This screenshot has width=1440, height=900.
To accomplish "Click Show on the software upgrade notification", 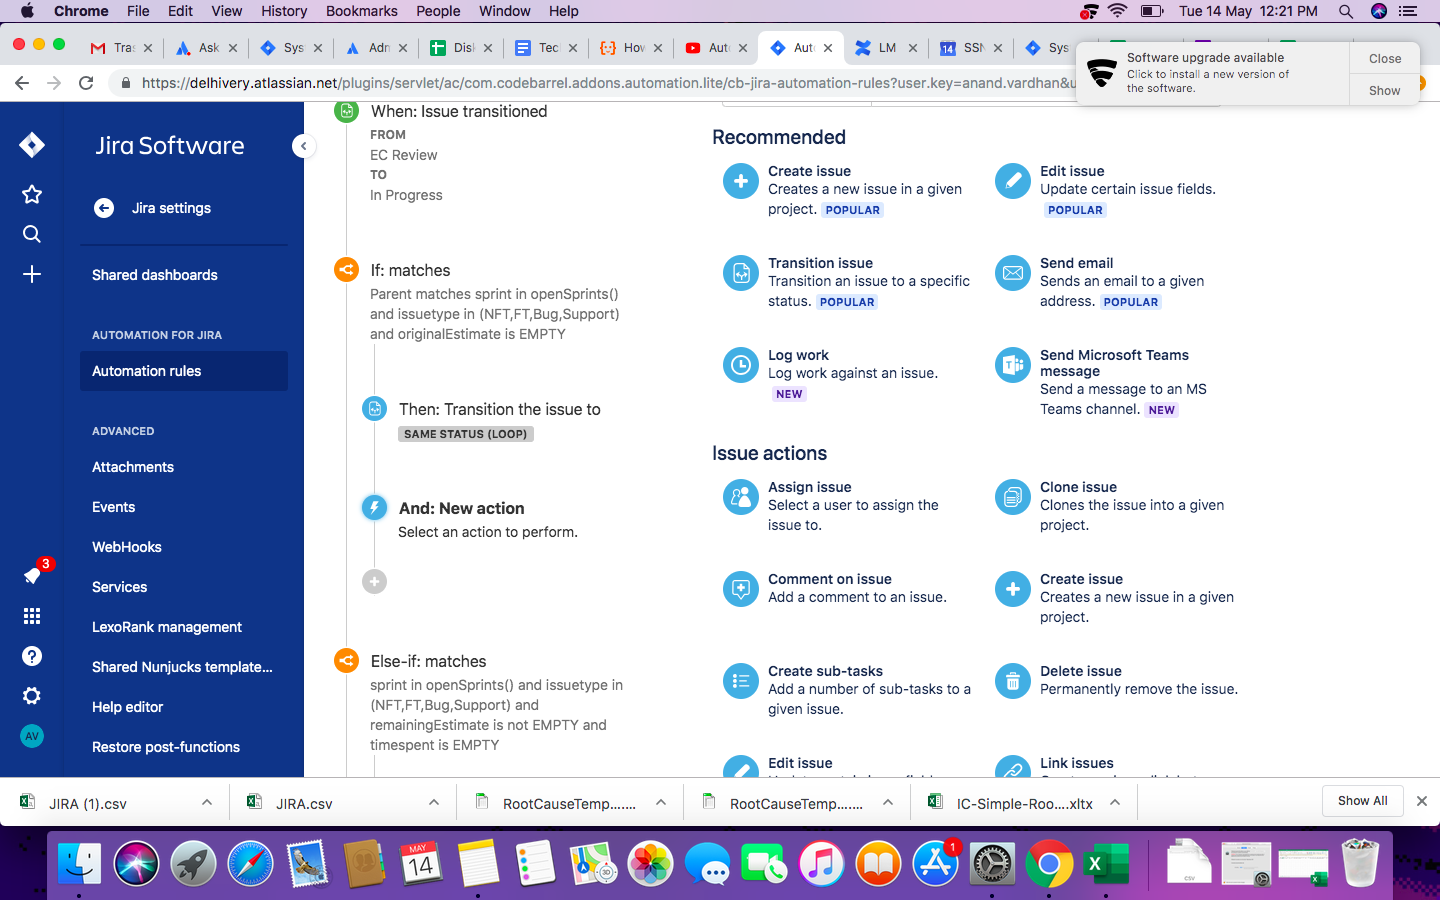I will [1385, 90].
